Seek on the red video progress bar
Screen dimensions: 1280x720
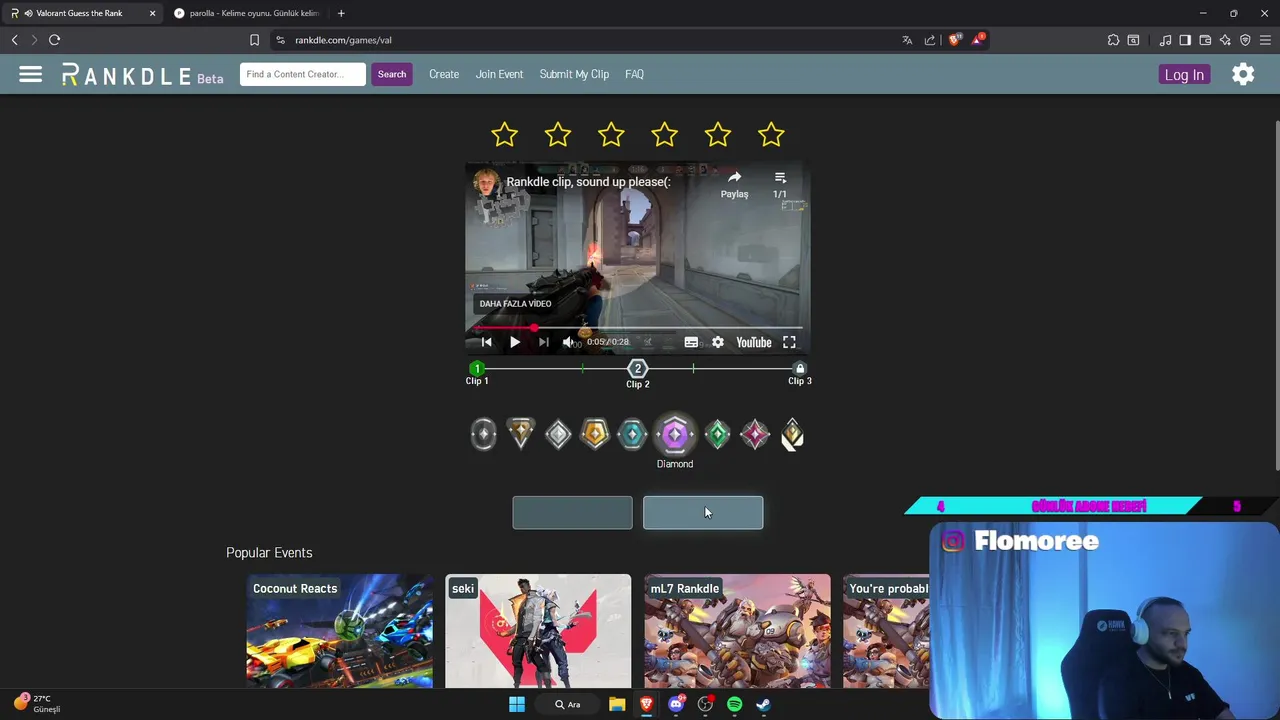(x=638, y=328)
